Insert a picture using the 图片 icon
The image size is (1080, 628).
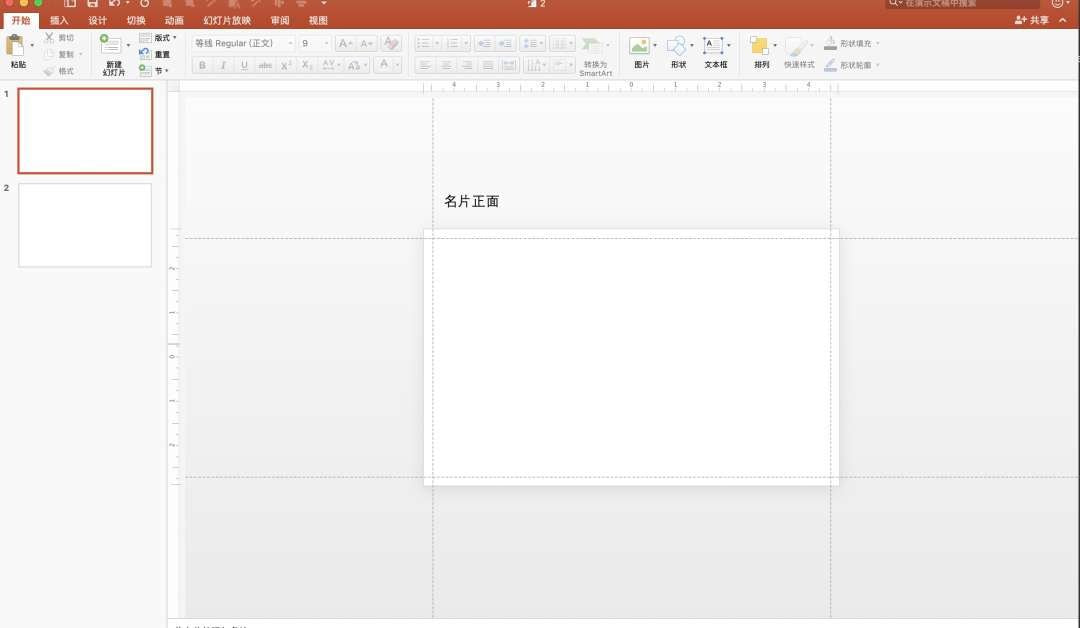point(640,46)
